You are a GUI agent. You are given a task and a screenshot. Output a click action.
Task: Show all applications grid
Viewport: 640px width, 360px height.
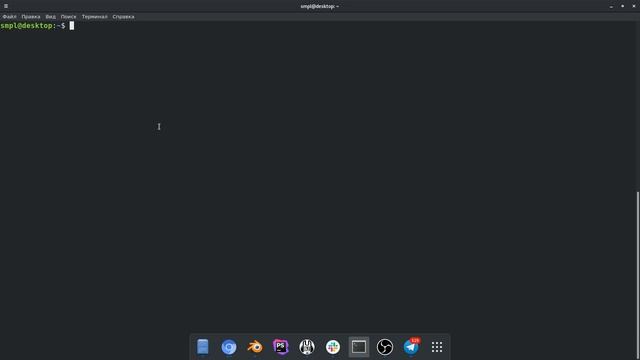tap(437, 347)
